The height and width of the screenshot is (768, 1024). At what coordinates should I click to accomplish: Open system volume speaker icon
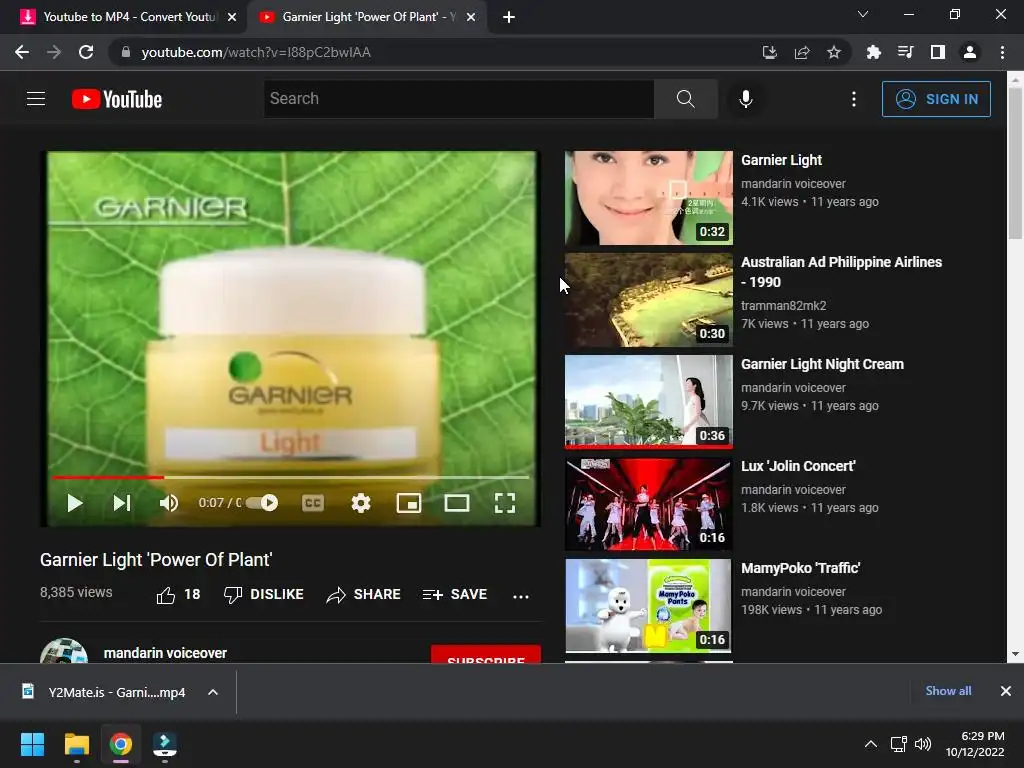tap(922, 744)
